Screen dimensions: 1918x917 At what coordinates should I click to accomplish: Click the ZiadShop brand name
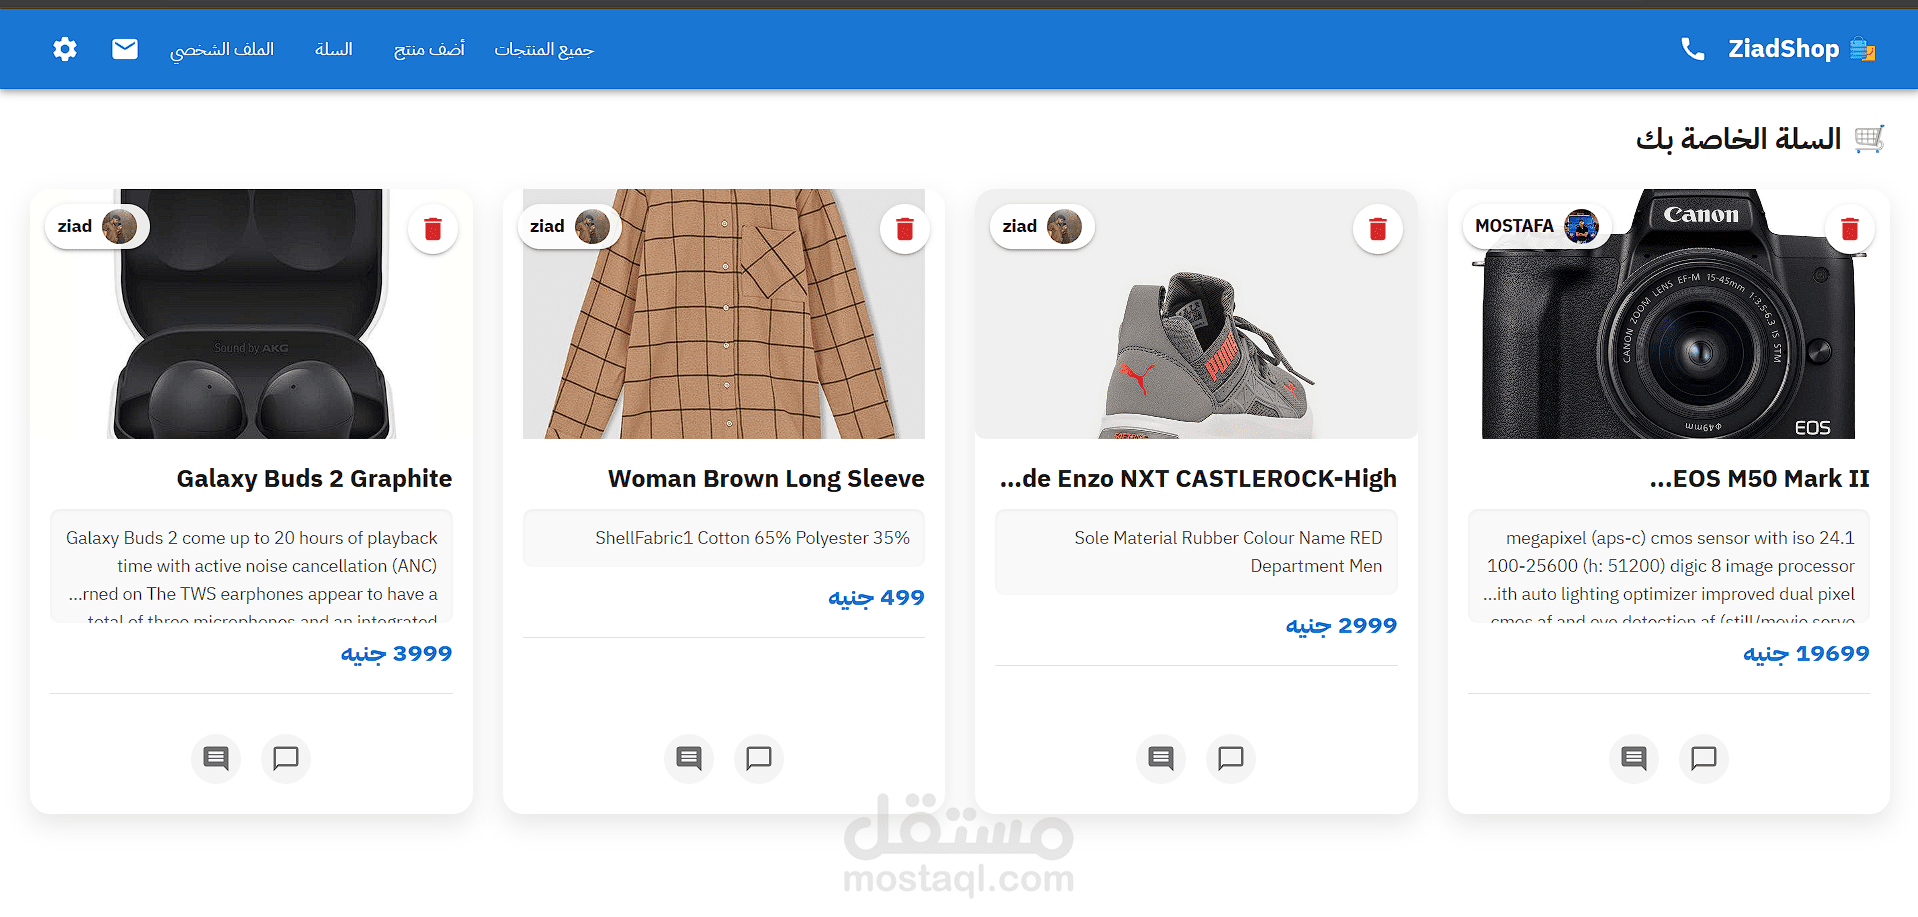point(1784,49)
